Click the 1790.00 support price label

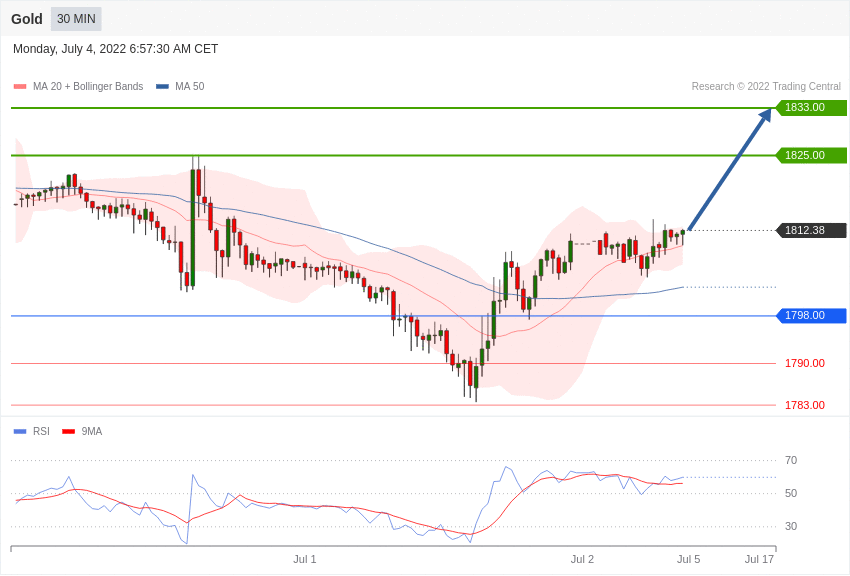click(x=804, y=363)
